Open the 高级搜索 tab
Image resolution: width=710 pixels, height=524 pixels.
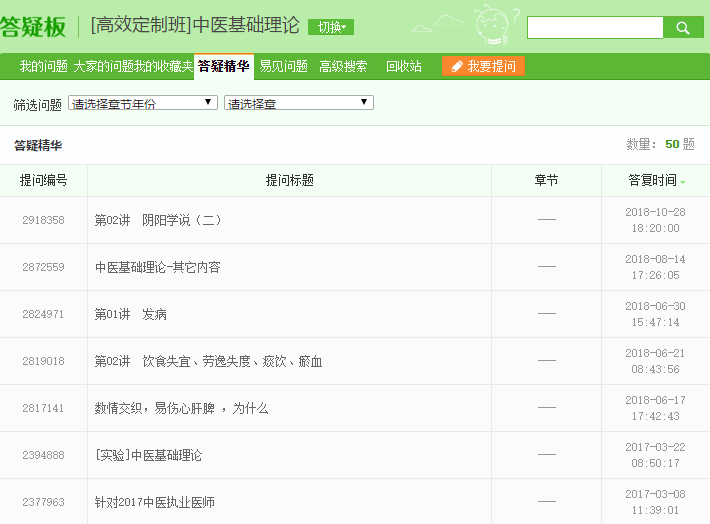point(343,67)
